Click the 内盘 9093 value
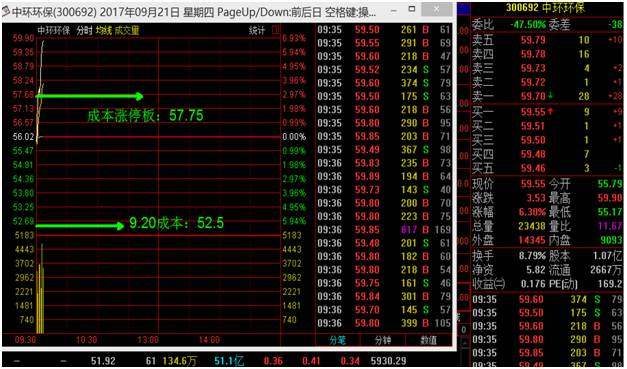 (611, 240)
